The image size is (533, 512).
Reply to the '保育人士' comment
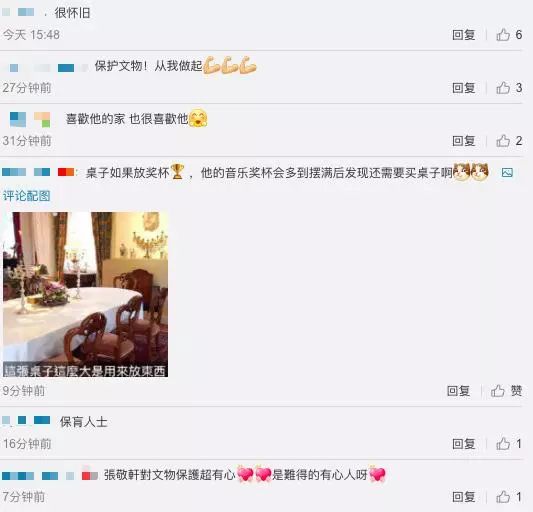point(463,444)
